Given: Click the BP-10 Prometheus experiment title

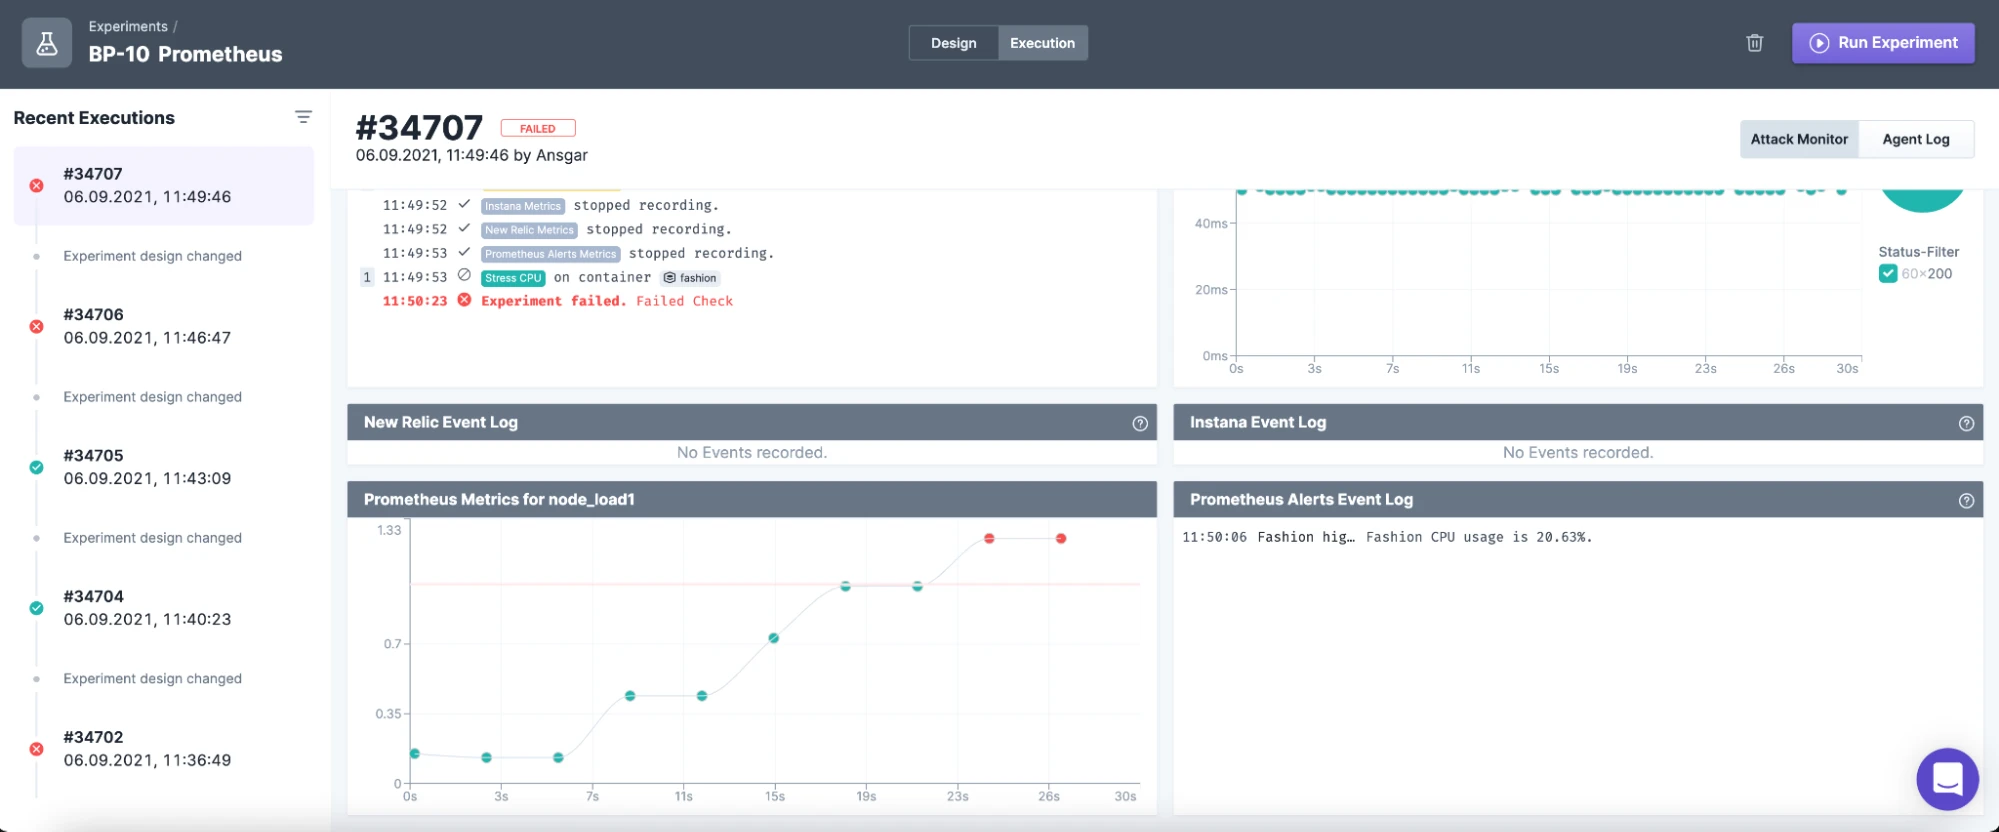Looking at the screenshot, I should 185,54.
